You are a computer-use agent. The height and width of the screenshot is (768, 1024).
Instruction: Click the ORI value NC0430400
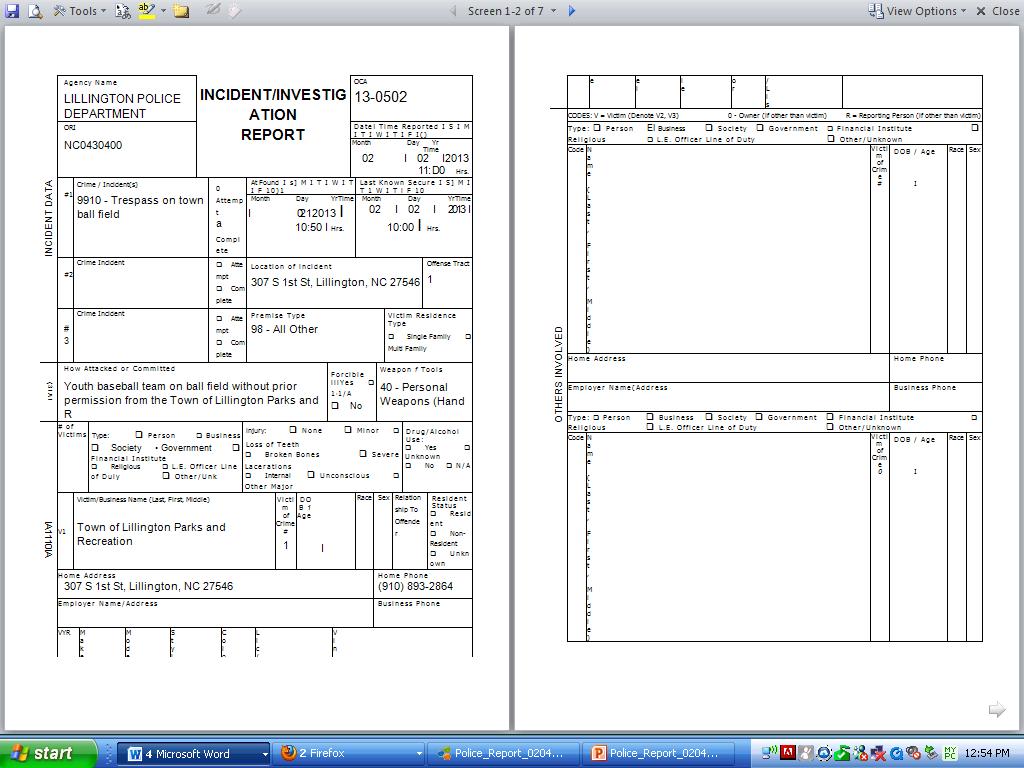pos(93,145)
